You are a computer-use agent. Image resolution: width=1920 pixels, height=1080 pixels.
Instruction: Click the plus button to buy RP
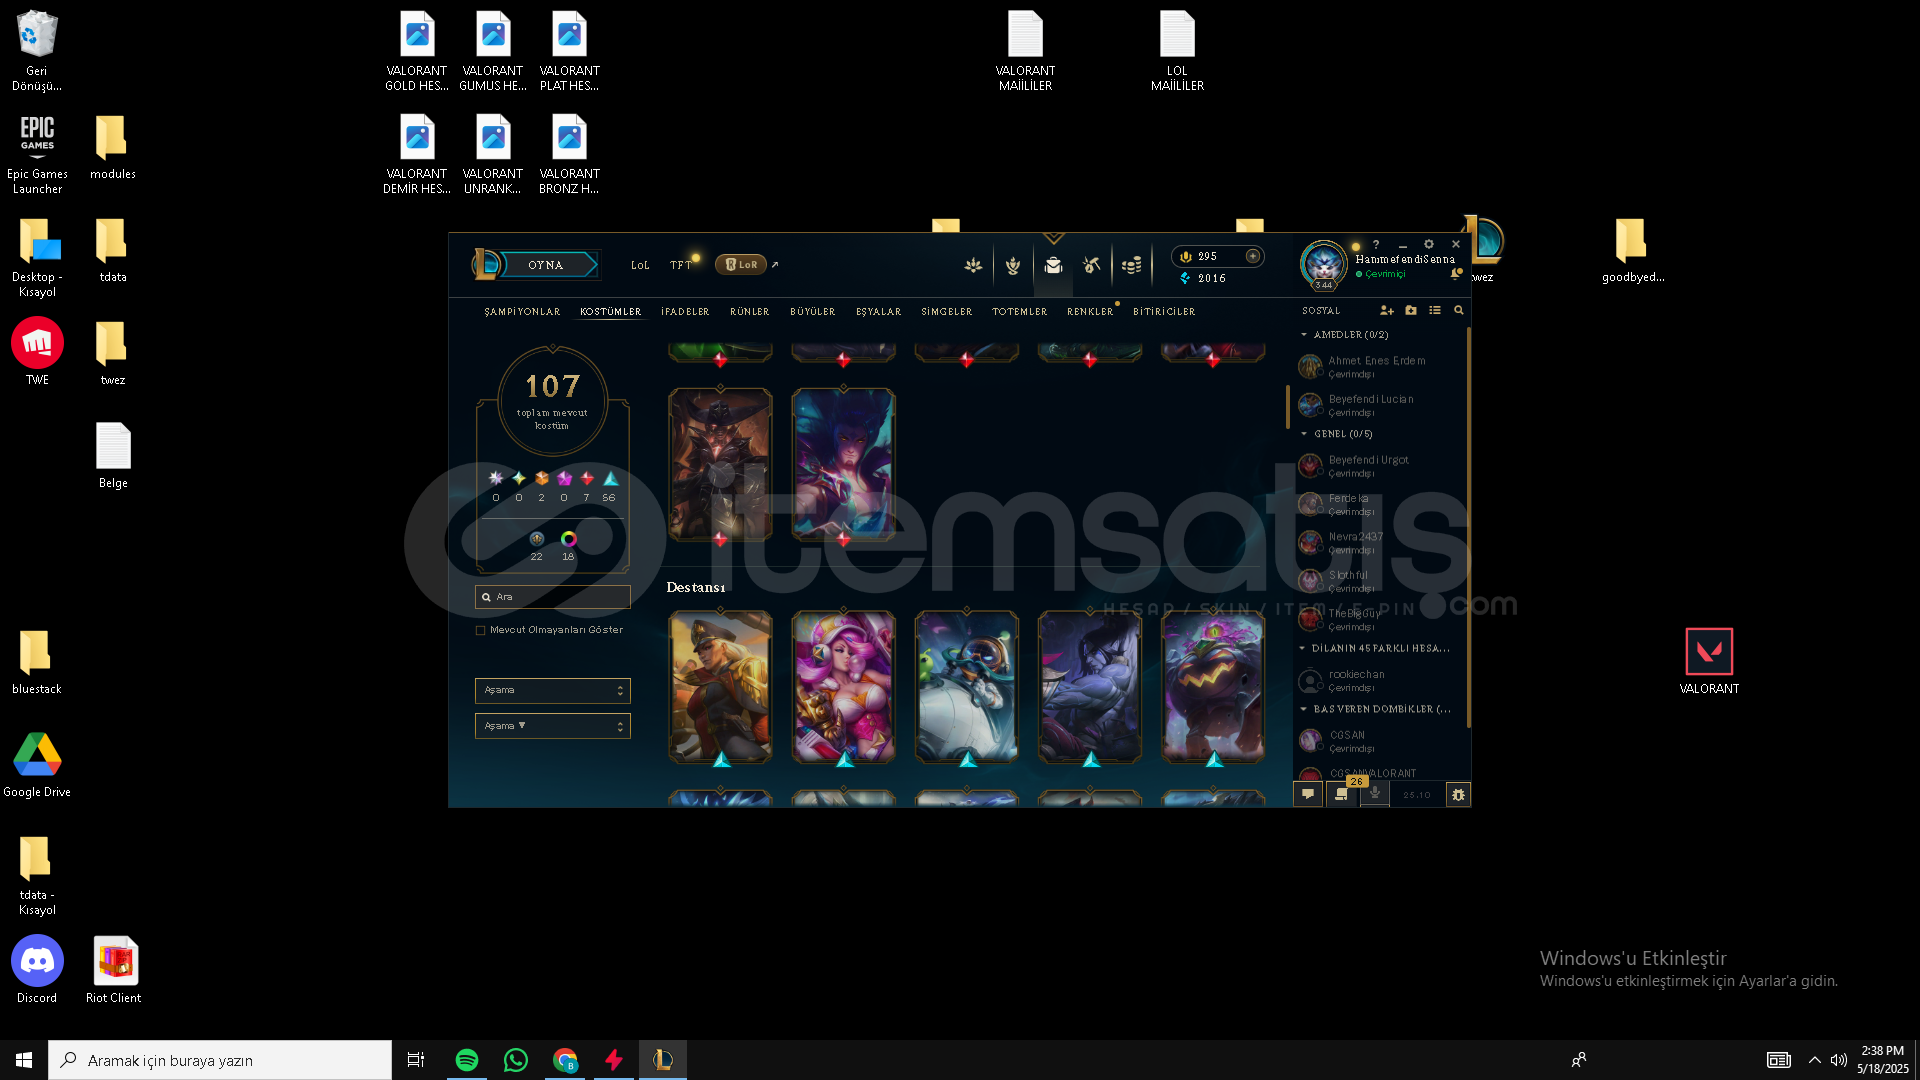click(x=1252, y=256)
